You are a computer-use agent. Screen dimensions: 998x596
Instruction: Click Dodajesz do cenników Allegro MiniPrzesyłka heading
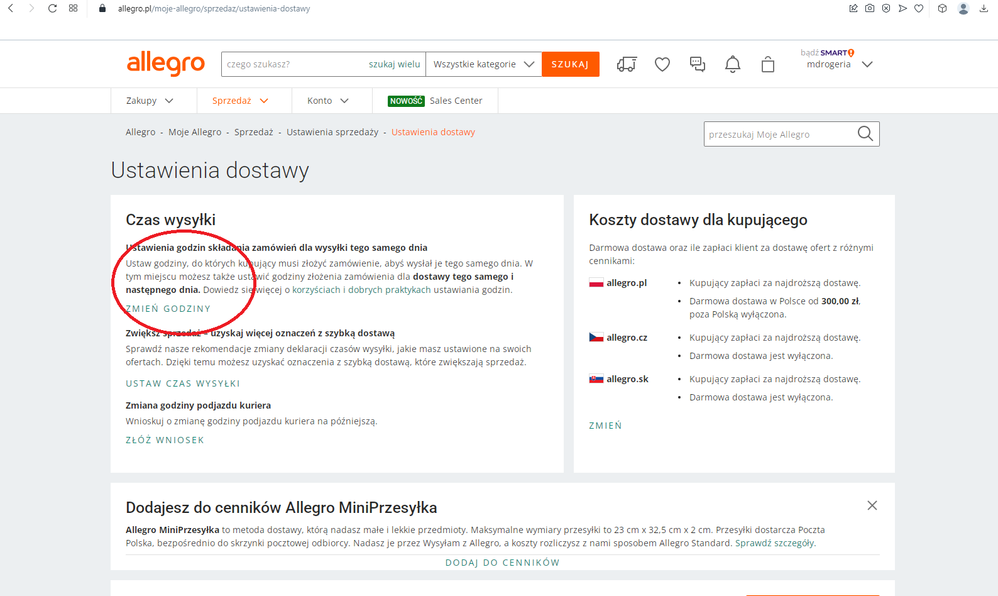(281, 507)
